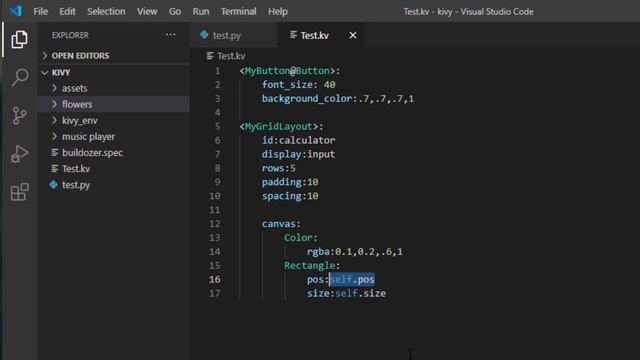Click the MyButton@Button rule text

(x=290, y=71)
